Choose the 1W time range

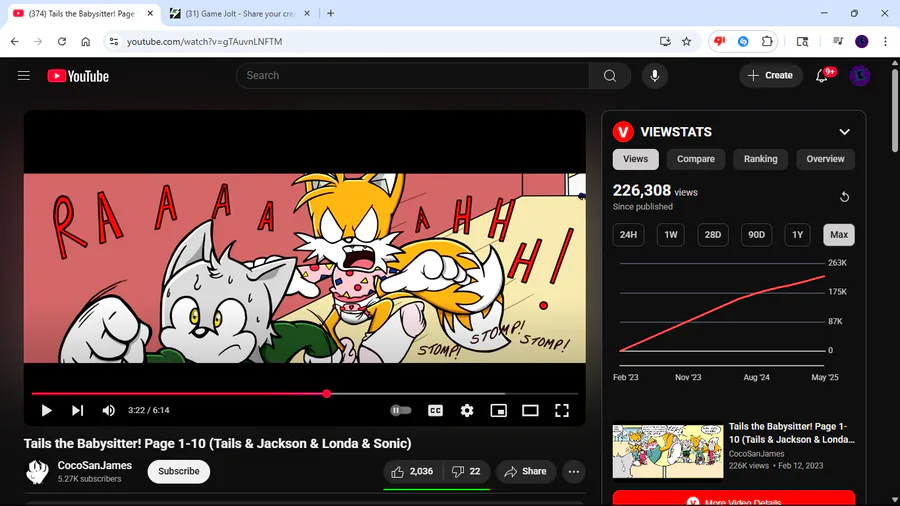pos(670,235)
